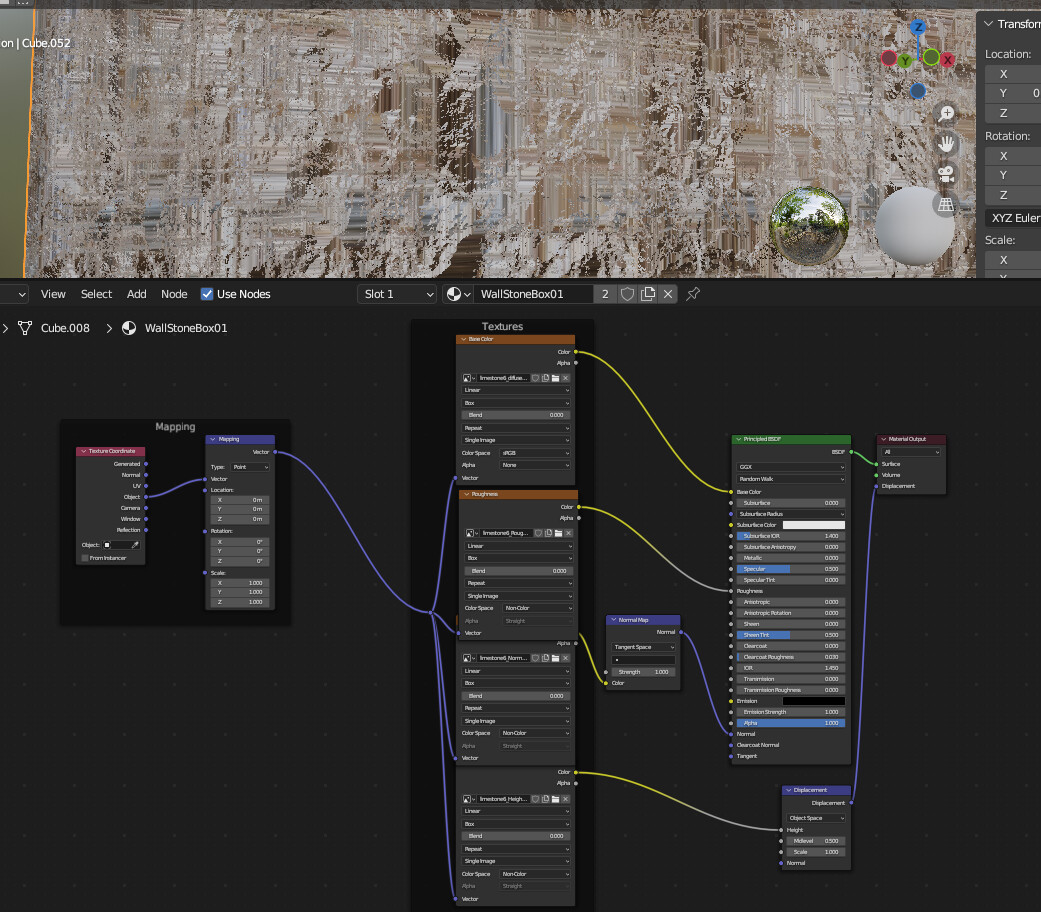
Task: Collapse the Roughness texture node
Action: [x=467, y=494]
